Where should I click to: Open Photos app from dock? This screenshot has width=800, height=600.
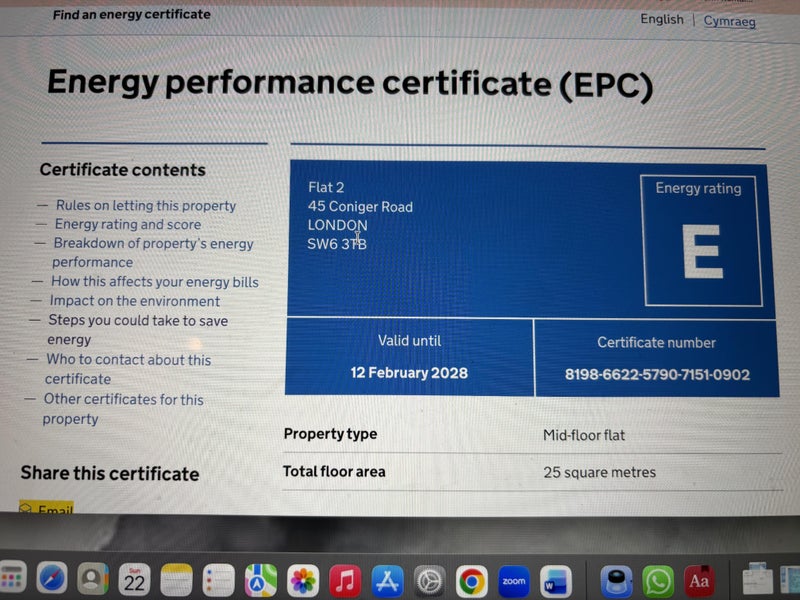303,578
